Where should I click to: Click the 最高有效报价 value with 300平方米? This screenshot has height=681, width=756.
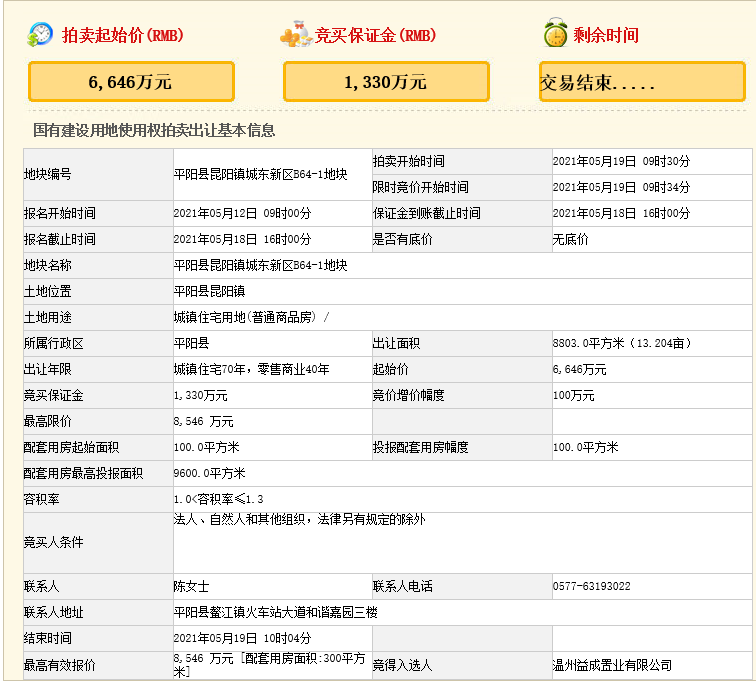click(270, 665)
